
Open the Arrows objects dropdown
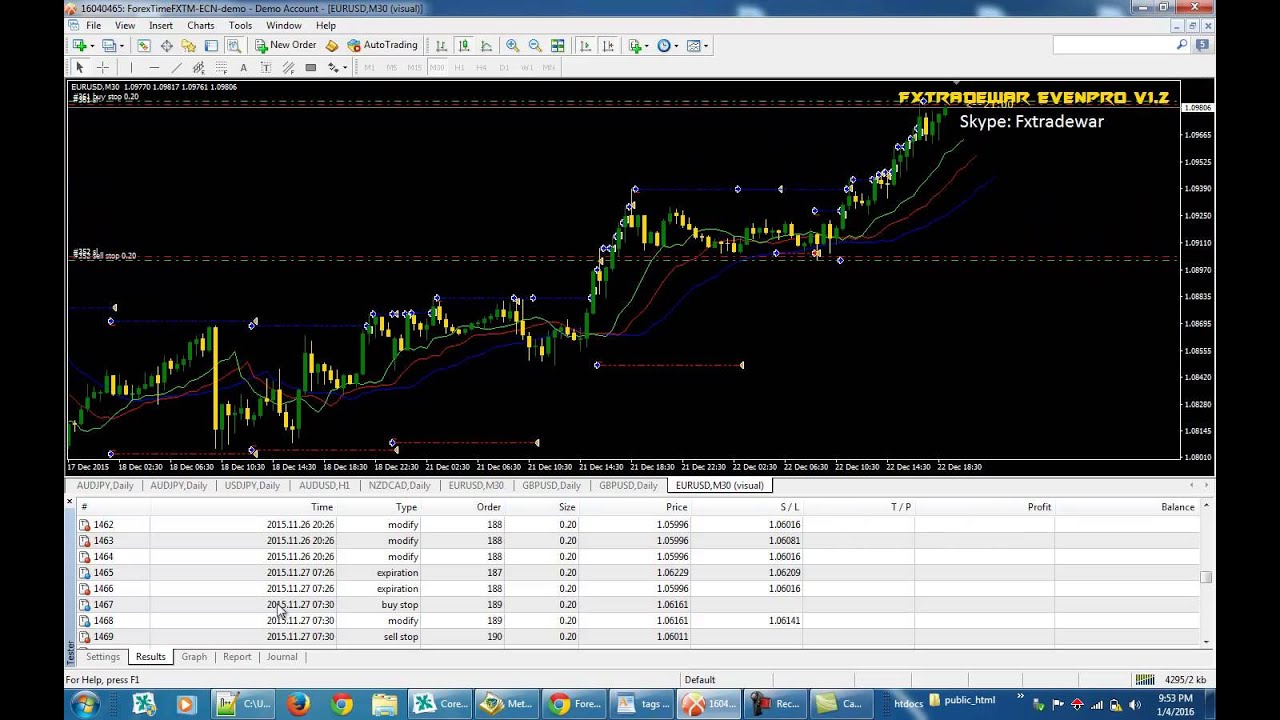337,68
